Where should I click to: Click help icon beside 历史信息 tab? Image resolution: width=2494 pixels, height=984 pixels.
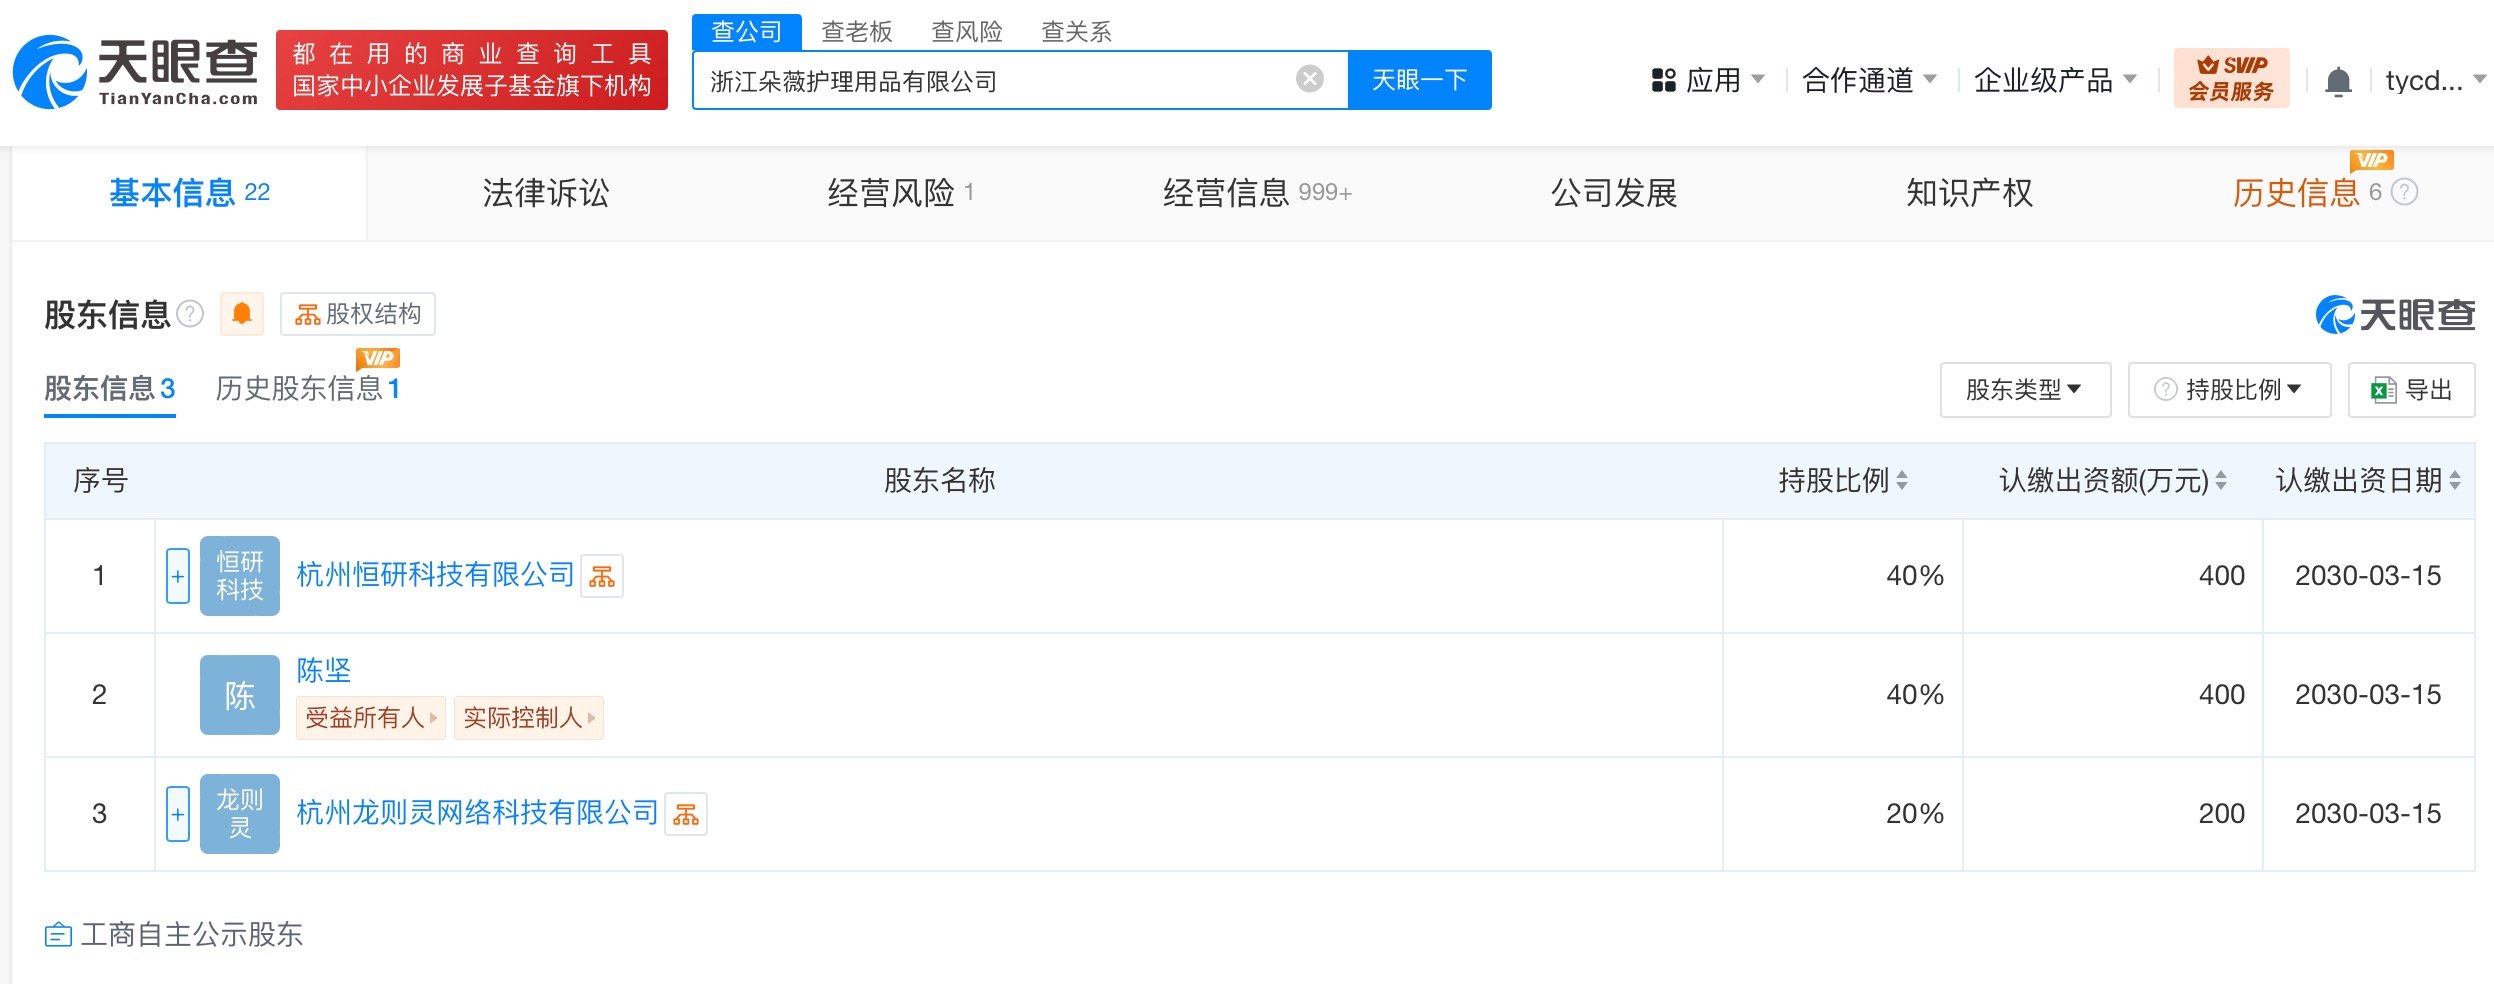(2404, 192)
